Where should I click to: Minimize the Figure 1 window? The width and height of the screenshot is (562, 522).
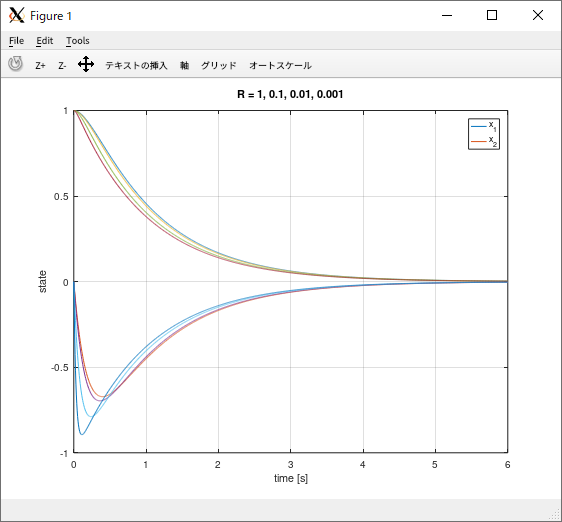pos(447,15)
